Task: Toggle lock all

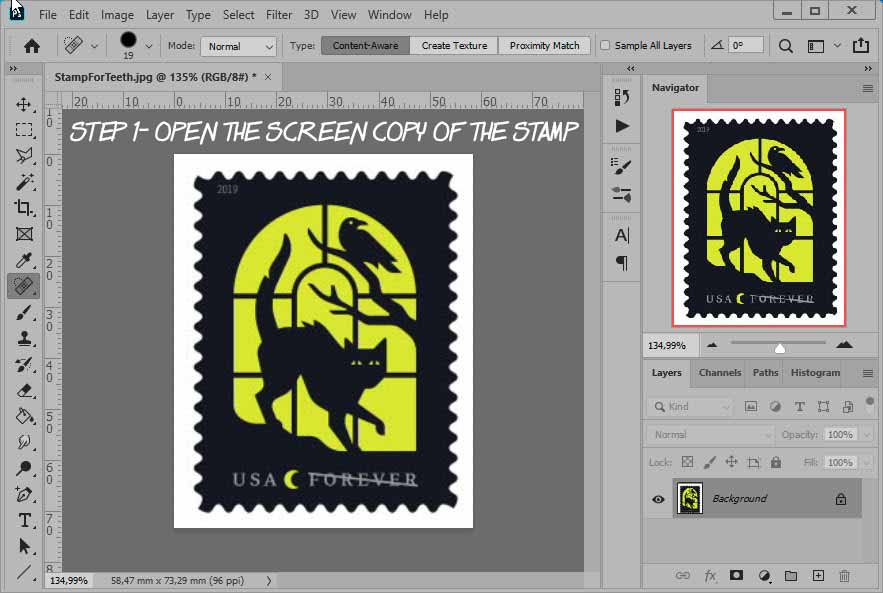Action: point(776,462)
